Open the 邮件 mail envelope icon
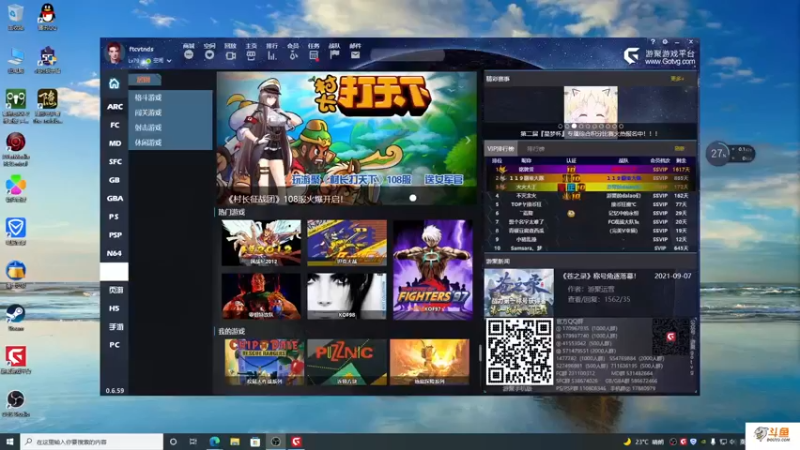This screenshot has width=800, height=450. [356, 55]
